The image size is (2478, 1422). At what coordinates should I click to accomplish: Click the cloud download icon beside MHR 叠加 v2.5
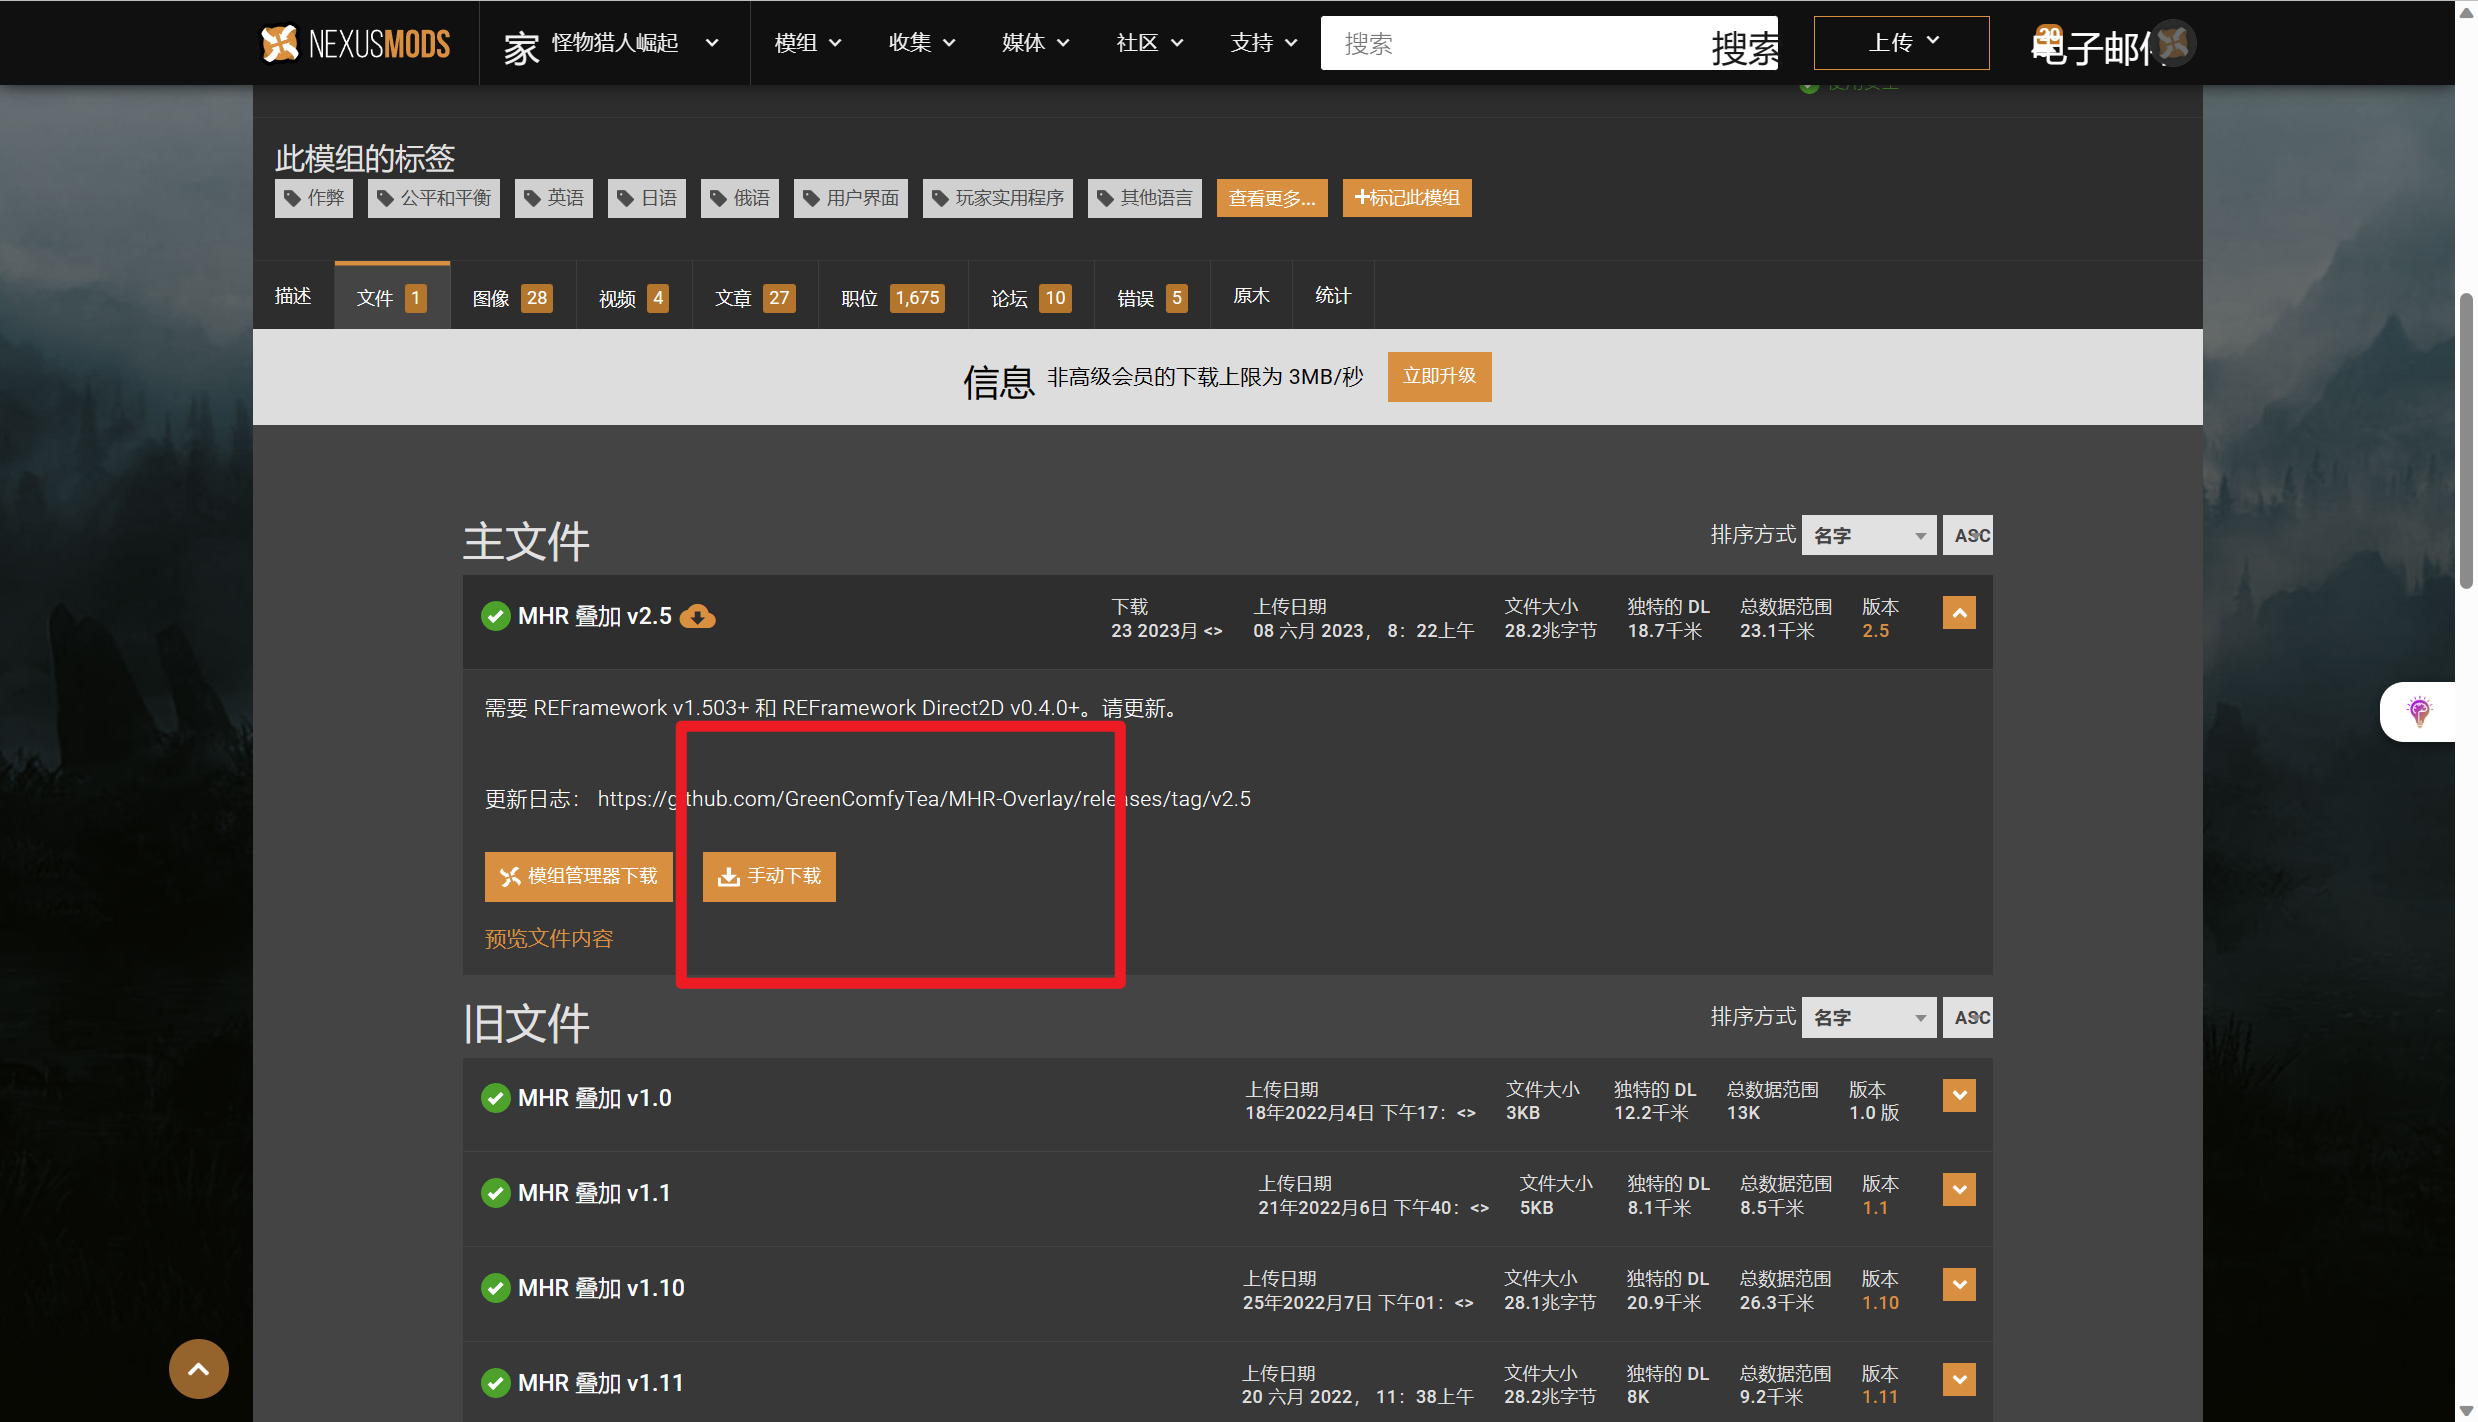697,616
